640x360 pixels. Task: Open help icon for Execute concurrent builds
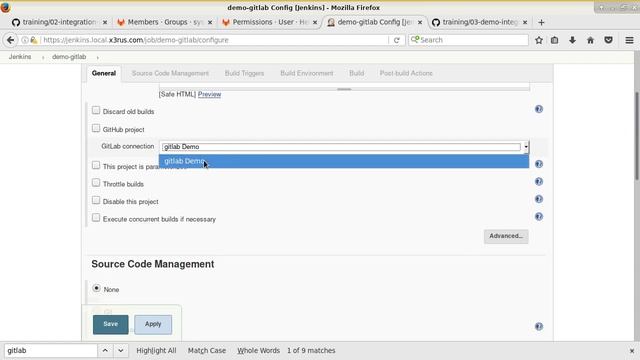[539, 217]
